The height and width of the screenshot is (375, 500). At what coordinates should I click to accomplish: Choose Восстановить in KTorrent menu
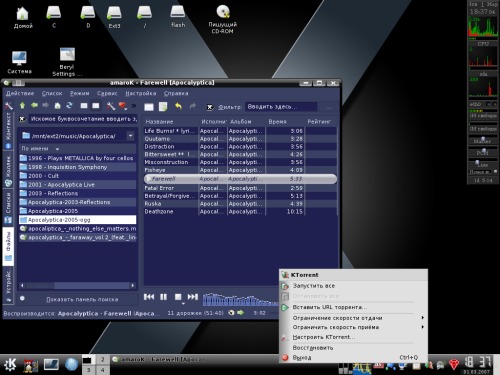pos(353,348)
